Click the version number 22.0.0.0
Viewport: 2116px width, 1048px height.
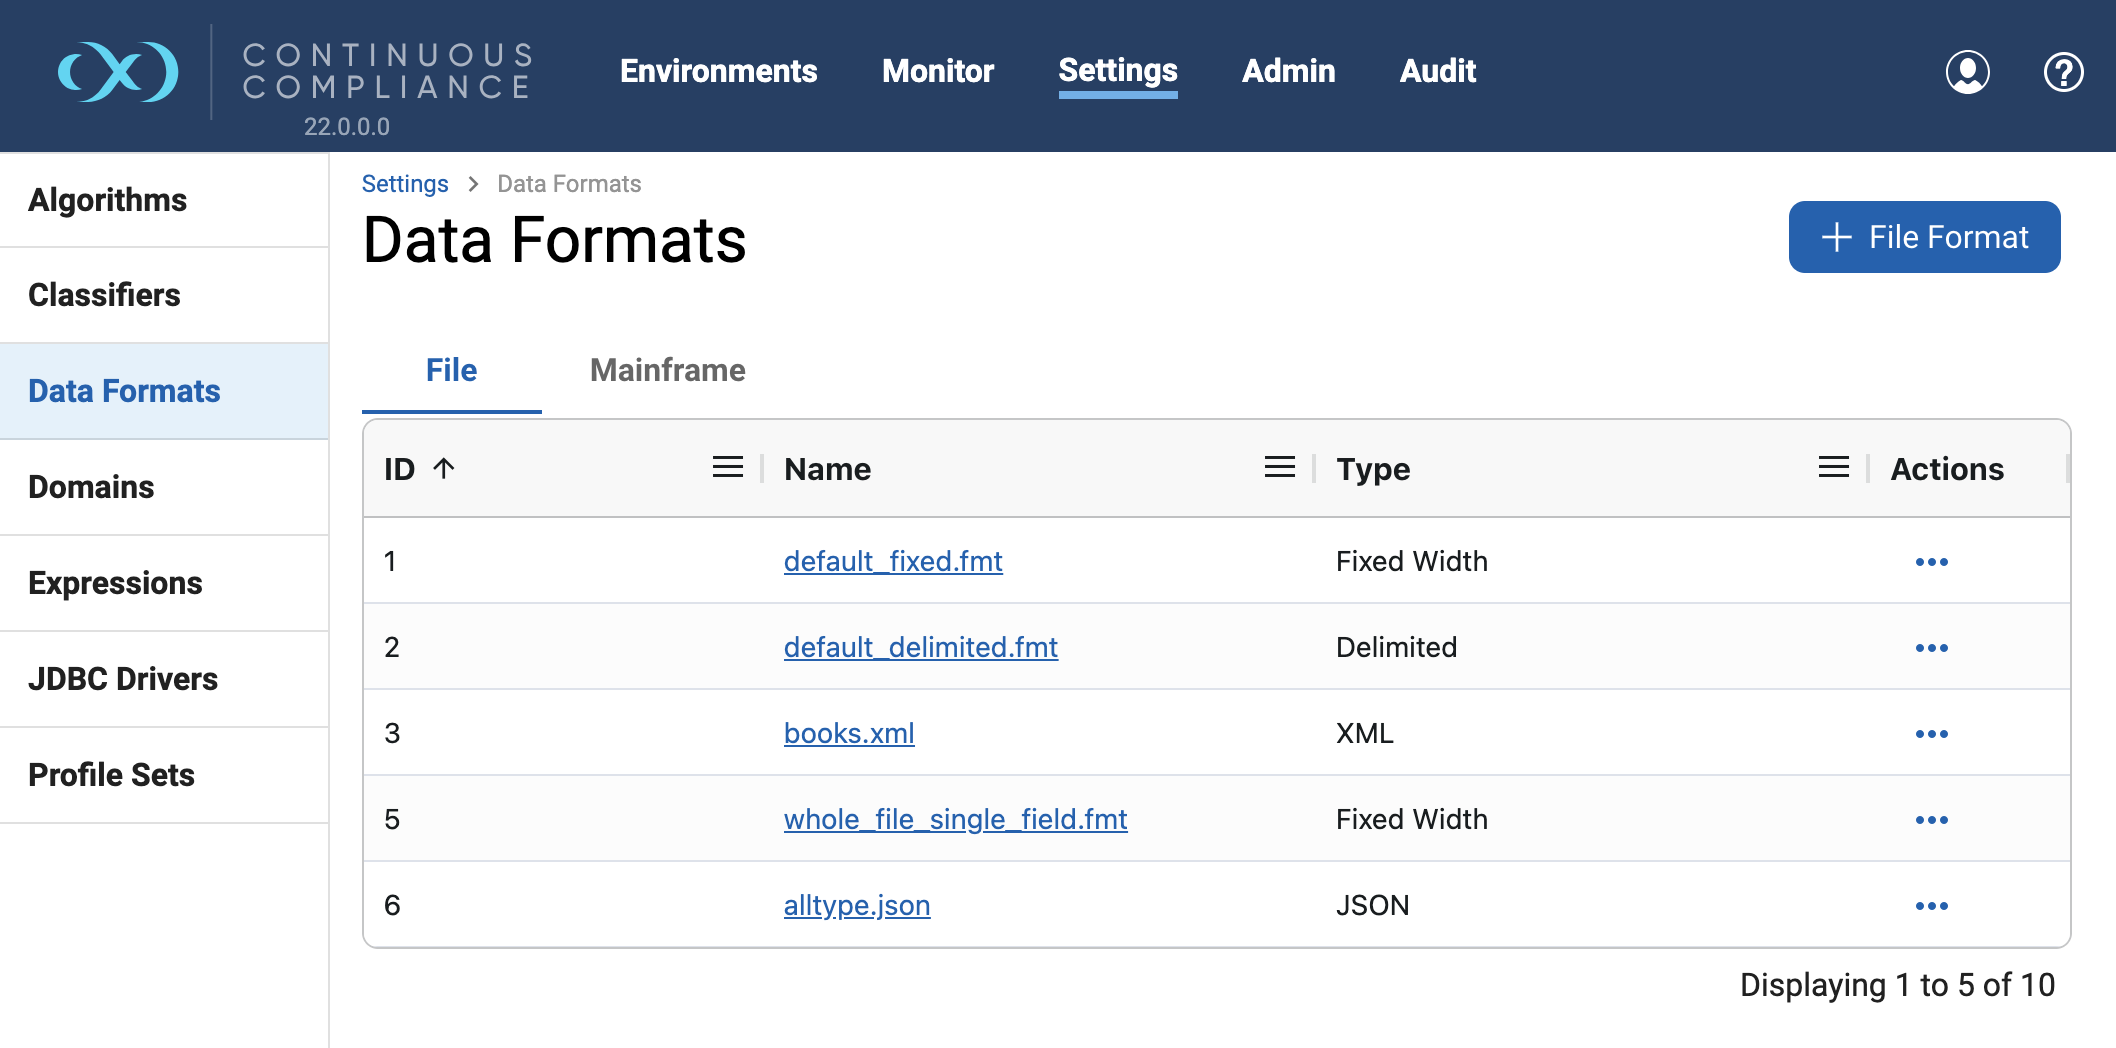tap(347, 127)
